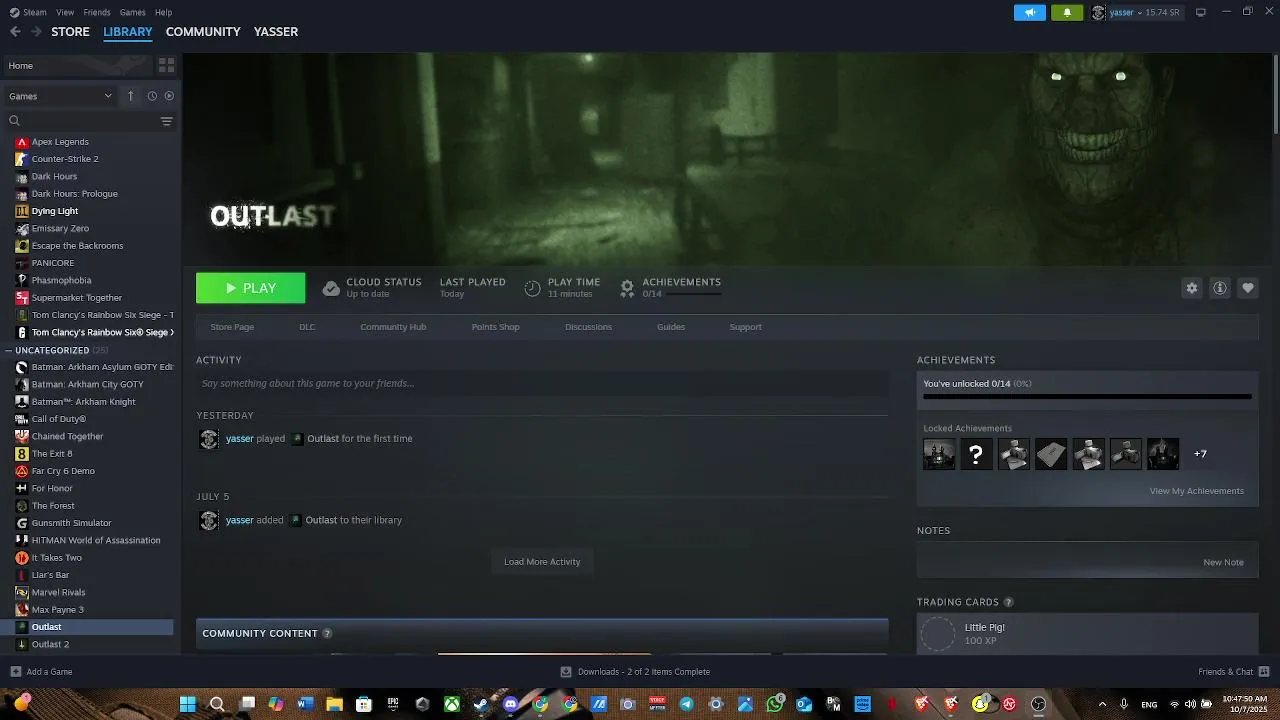Open the Windows Start button

pos(187,704)
